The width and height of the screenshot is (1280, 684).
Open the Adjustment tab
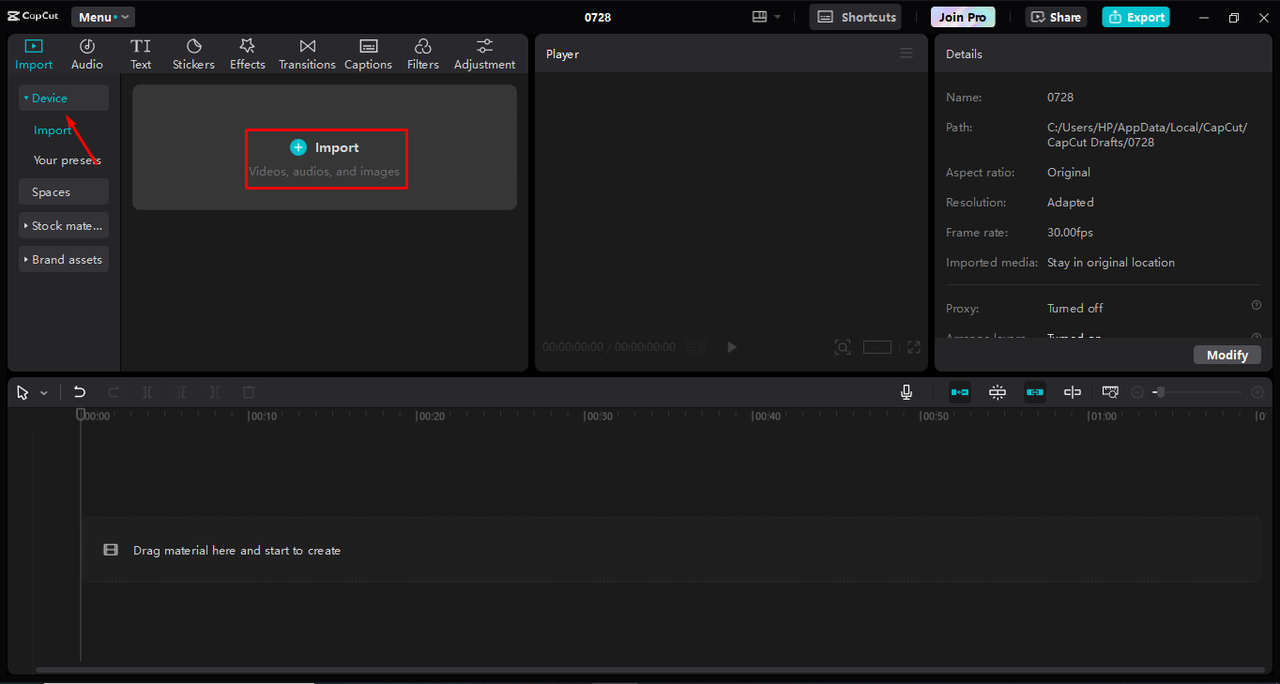coord(485,54)
